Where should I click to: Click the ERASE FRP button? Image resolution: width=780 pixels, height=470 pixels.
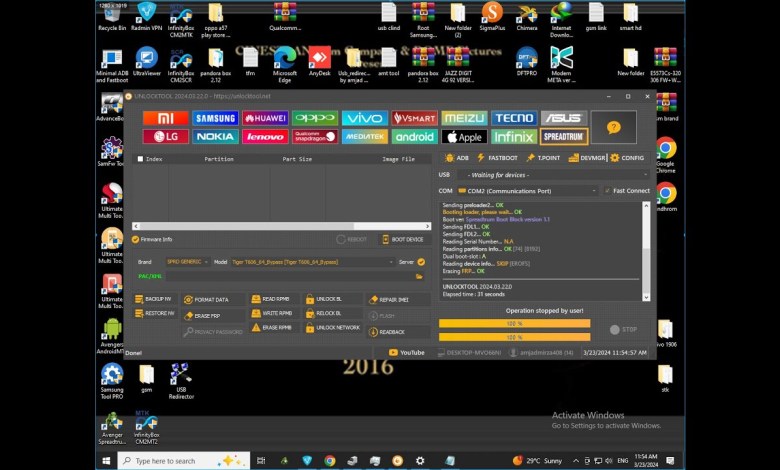(213, 316)
